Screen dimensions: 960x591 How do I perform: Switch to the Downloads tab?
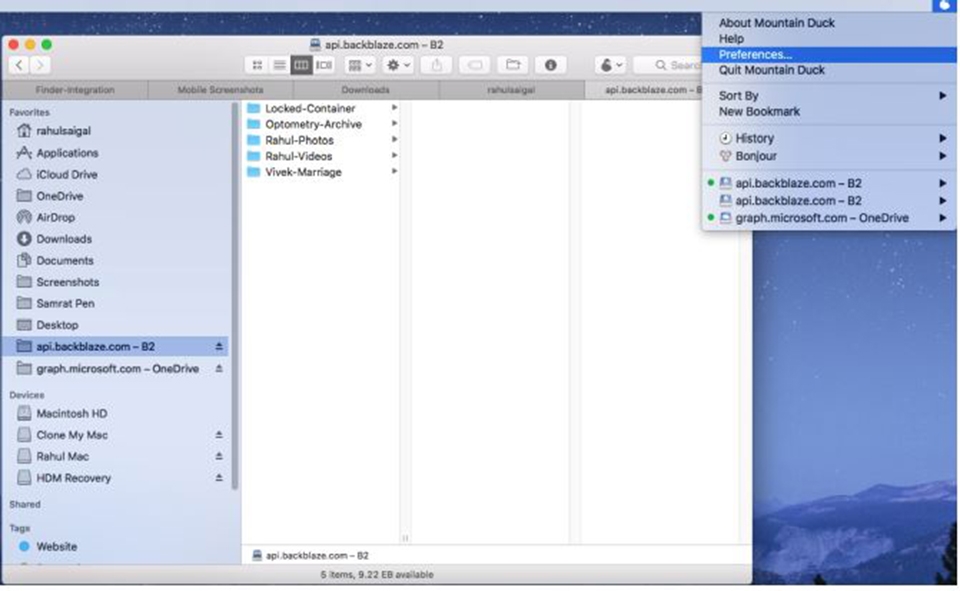[x=366, y=90]
